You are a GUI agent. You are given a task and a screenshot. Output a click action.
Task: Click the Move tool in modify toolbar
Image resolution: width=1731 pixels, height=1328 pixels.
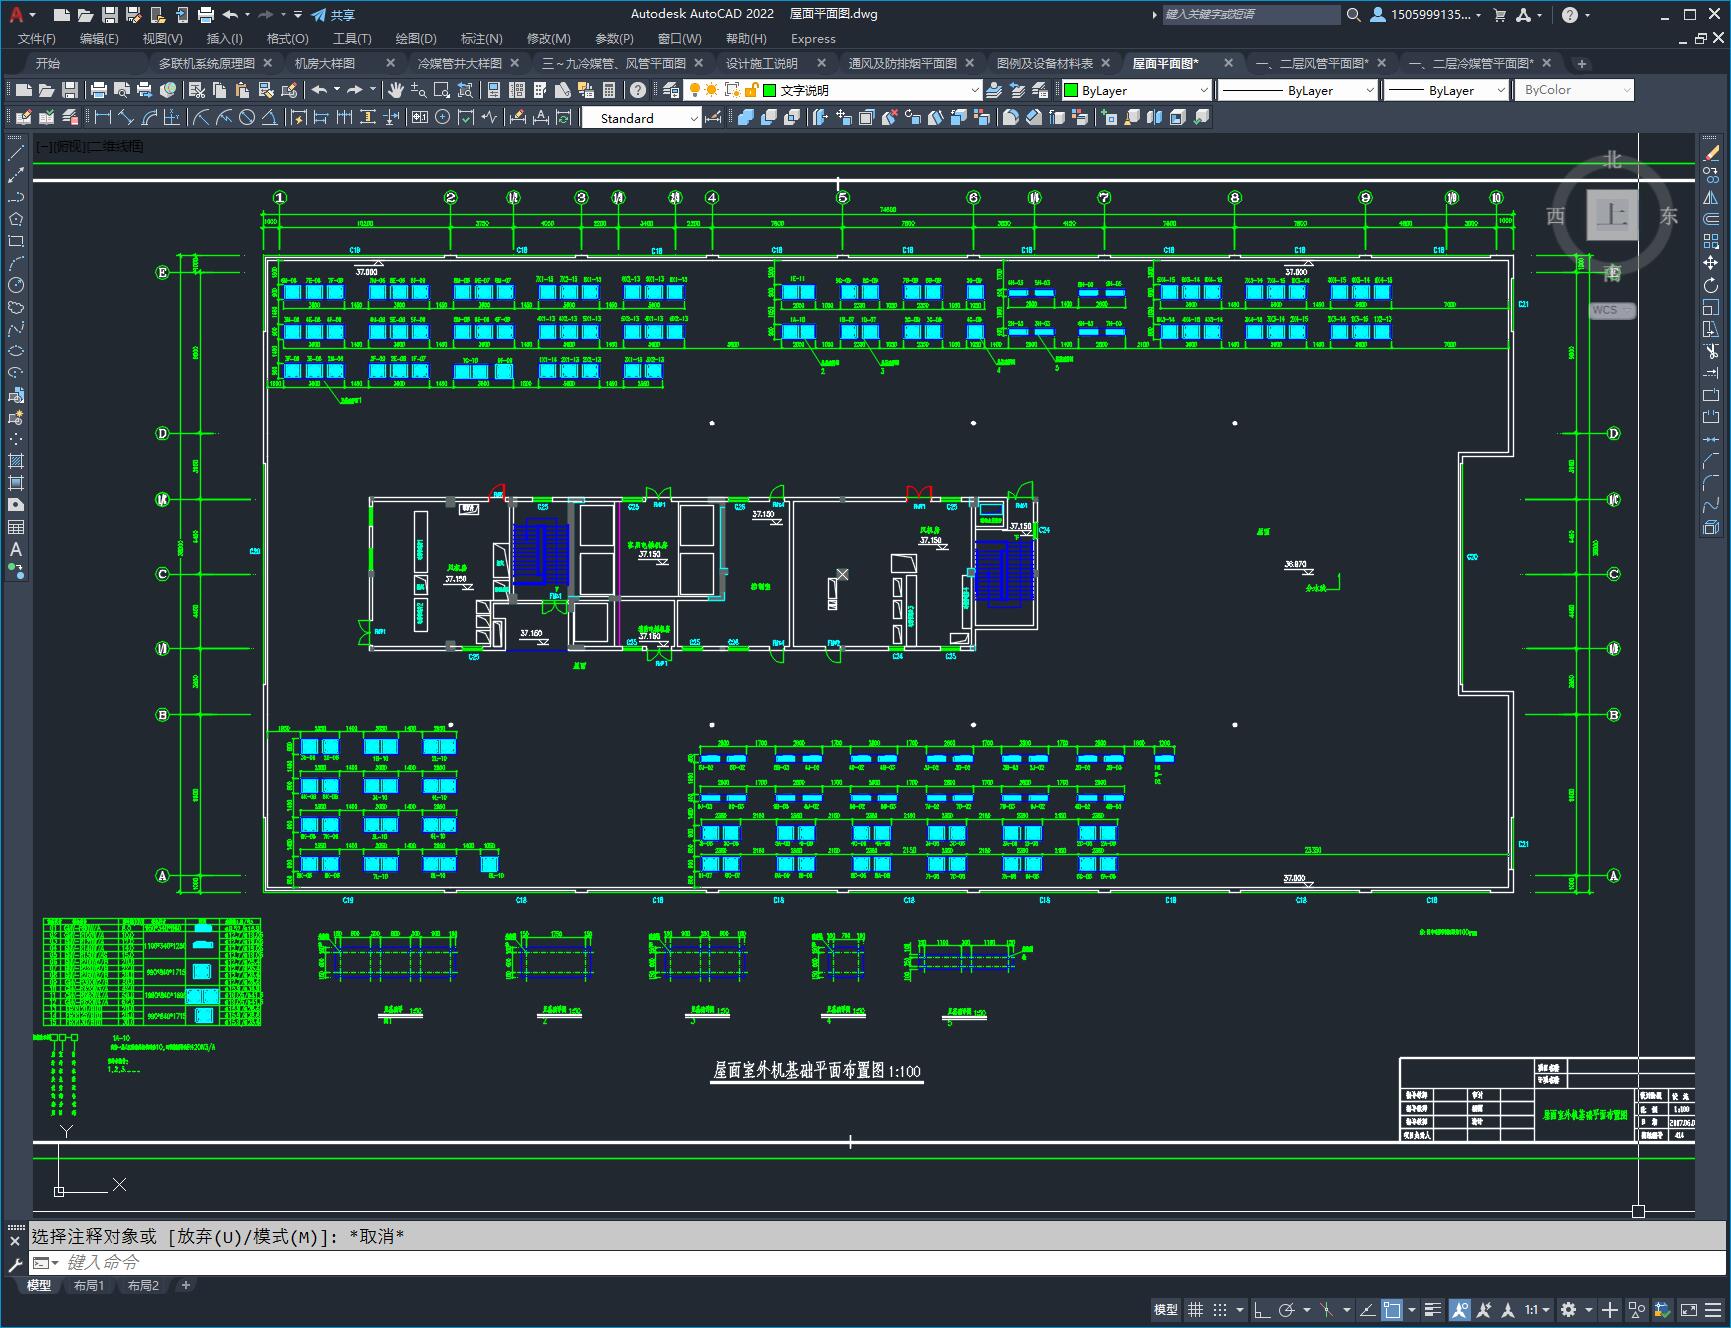(1711, 263)
